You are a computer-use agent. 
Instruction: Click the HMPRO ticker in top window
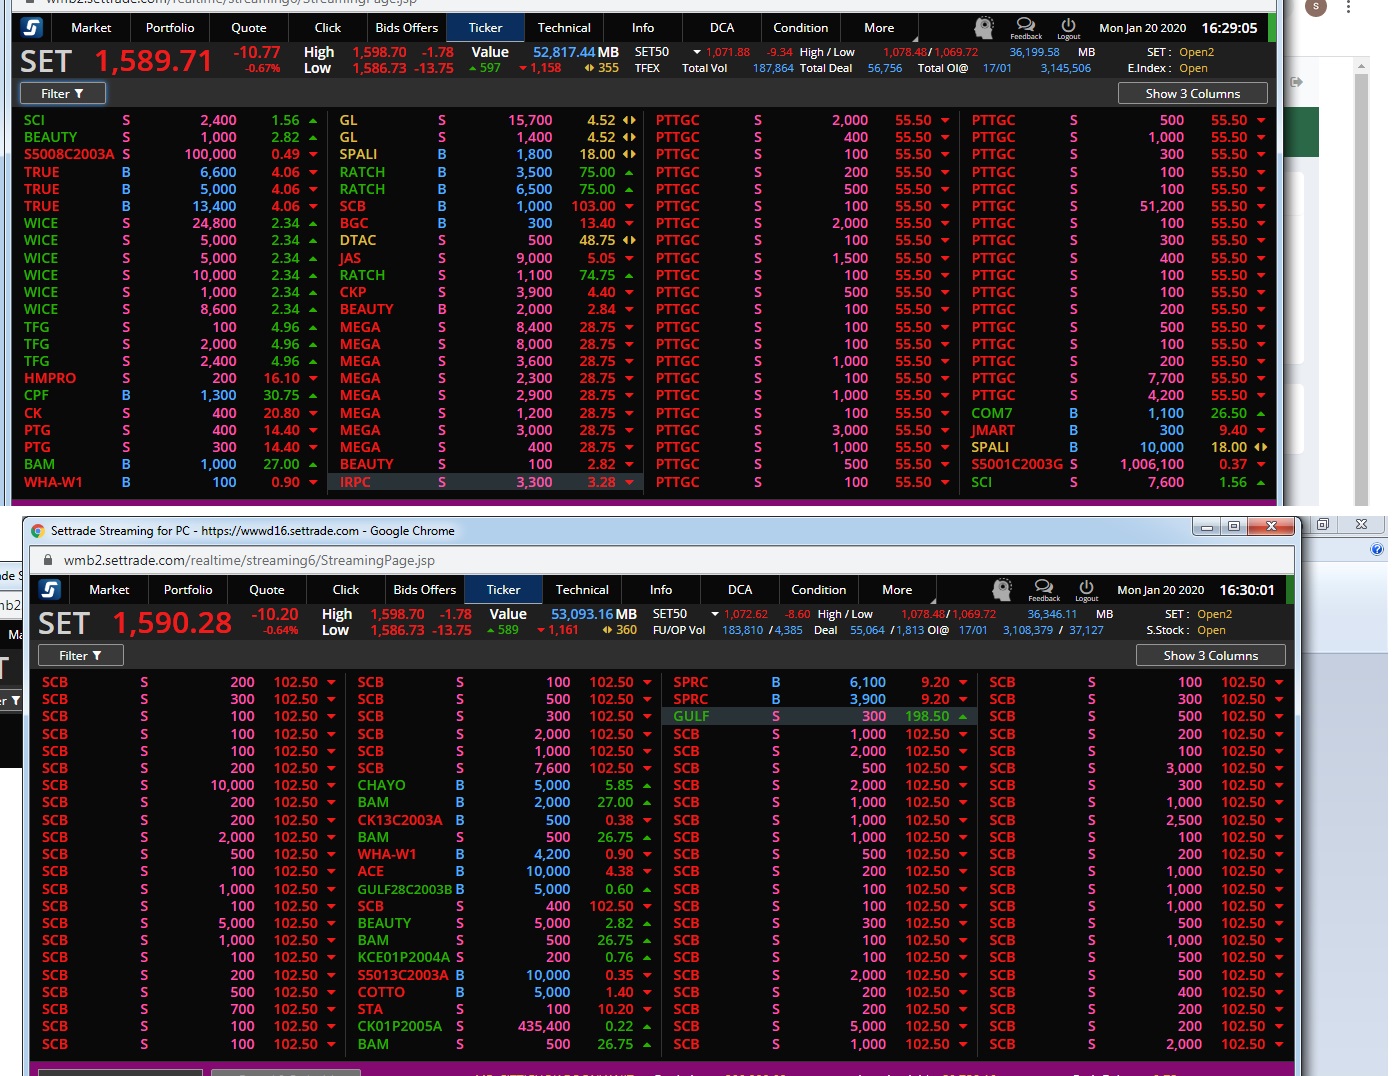(50, 378)
